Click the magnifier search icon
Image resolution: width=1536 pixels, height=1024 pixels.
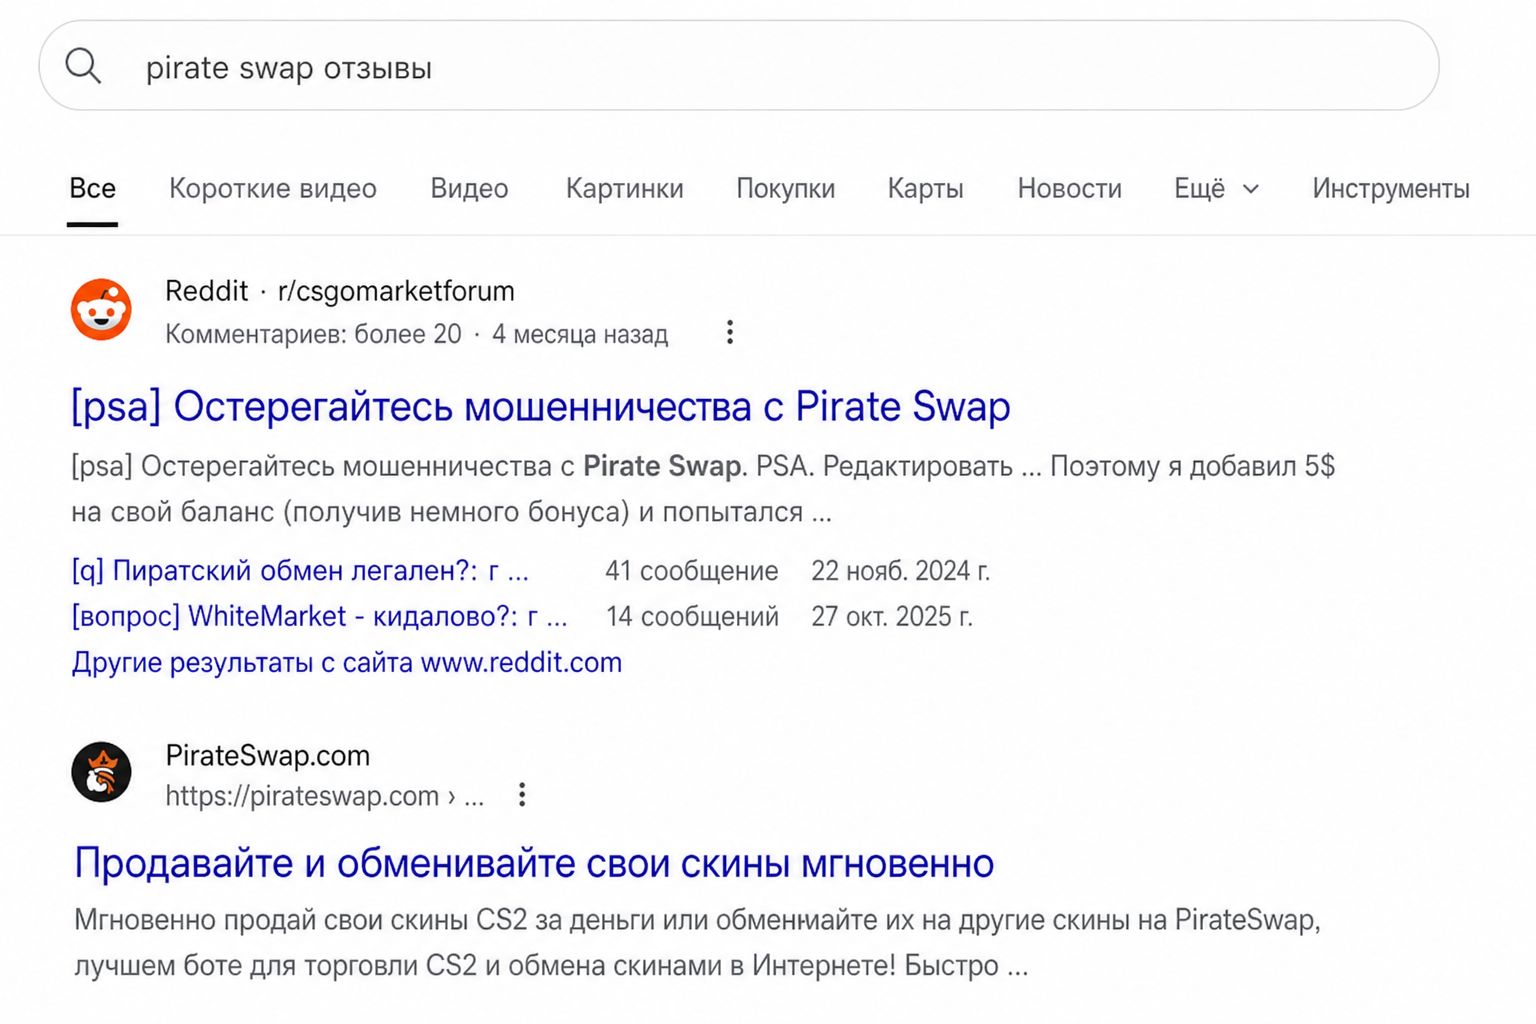pyautogui.click(x=83, y=67)
